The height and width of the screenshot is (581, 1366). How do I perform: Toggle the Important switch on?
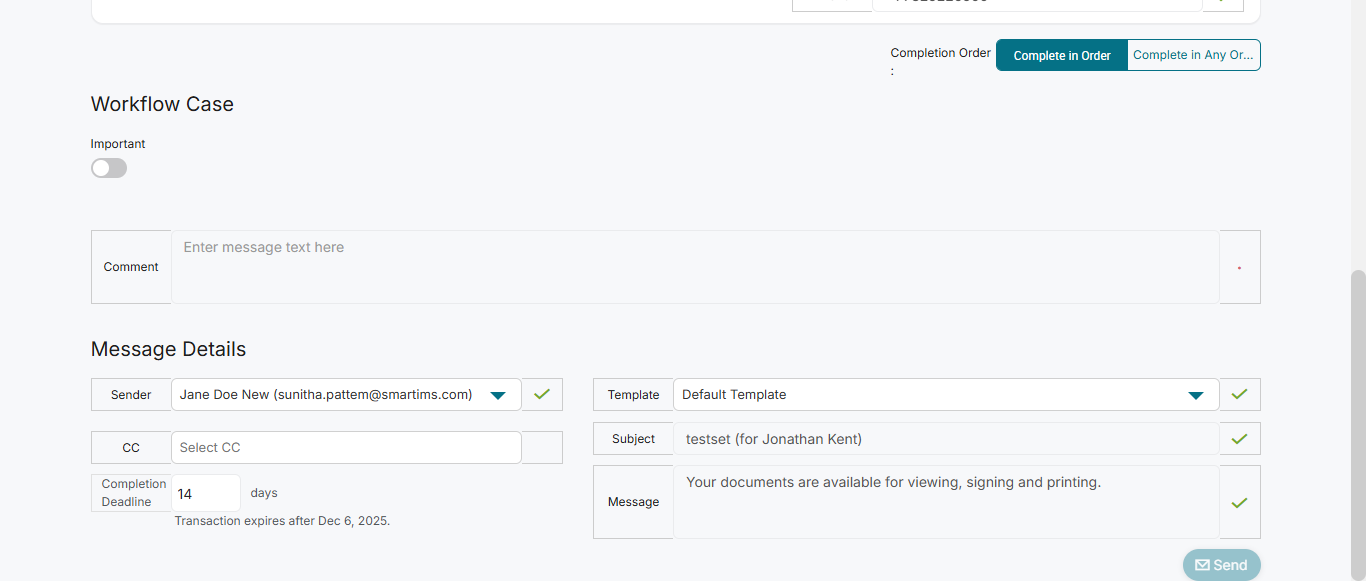[109, 168]
